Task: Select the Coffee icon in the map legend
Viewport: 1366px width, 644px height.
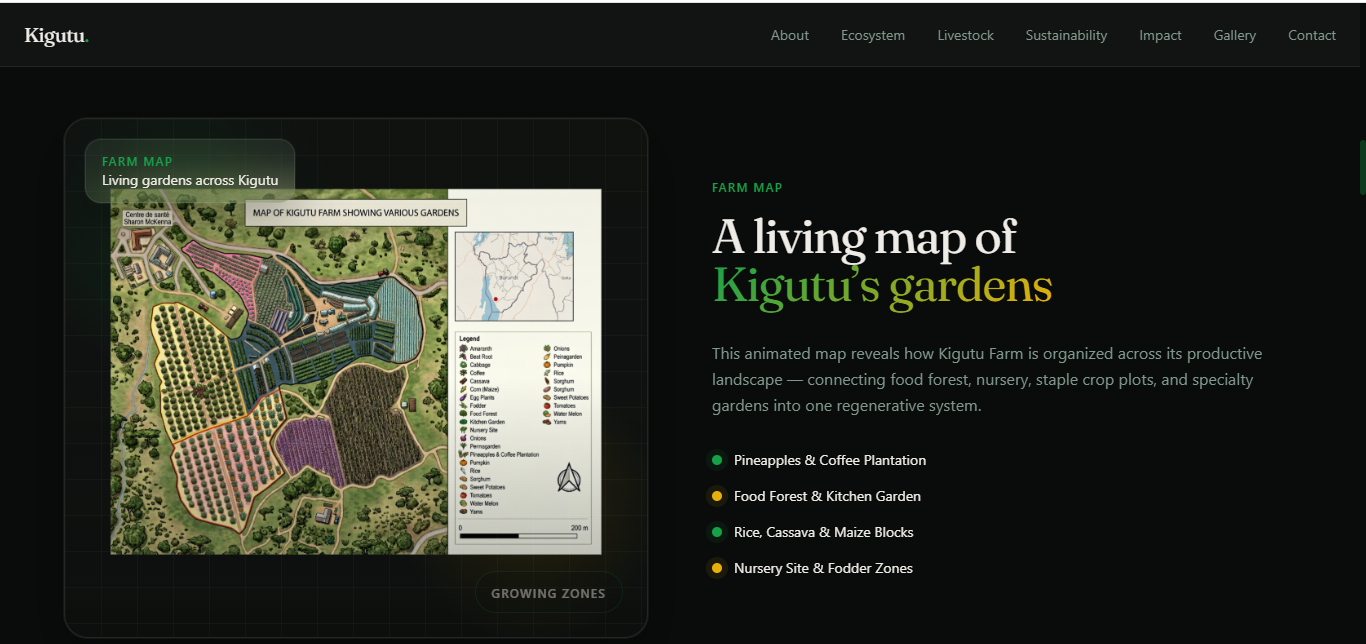Action: point(462,373)
